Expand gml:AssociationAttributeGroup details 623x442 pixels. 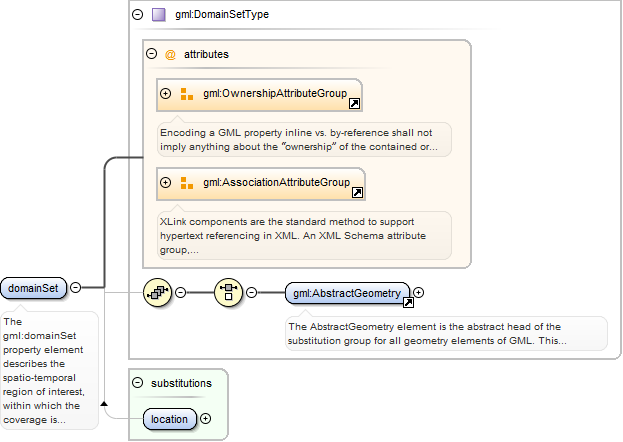pos(166,183)
